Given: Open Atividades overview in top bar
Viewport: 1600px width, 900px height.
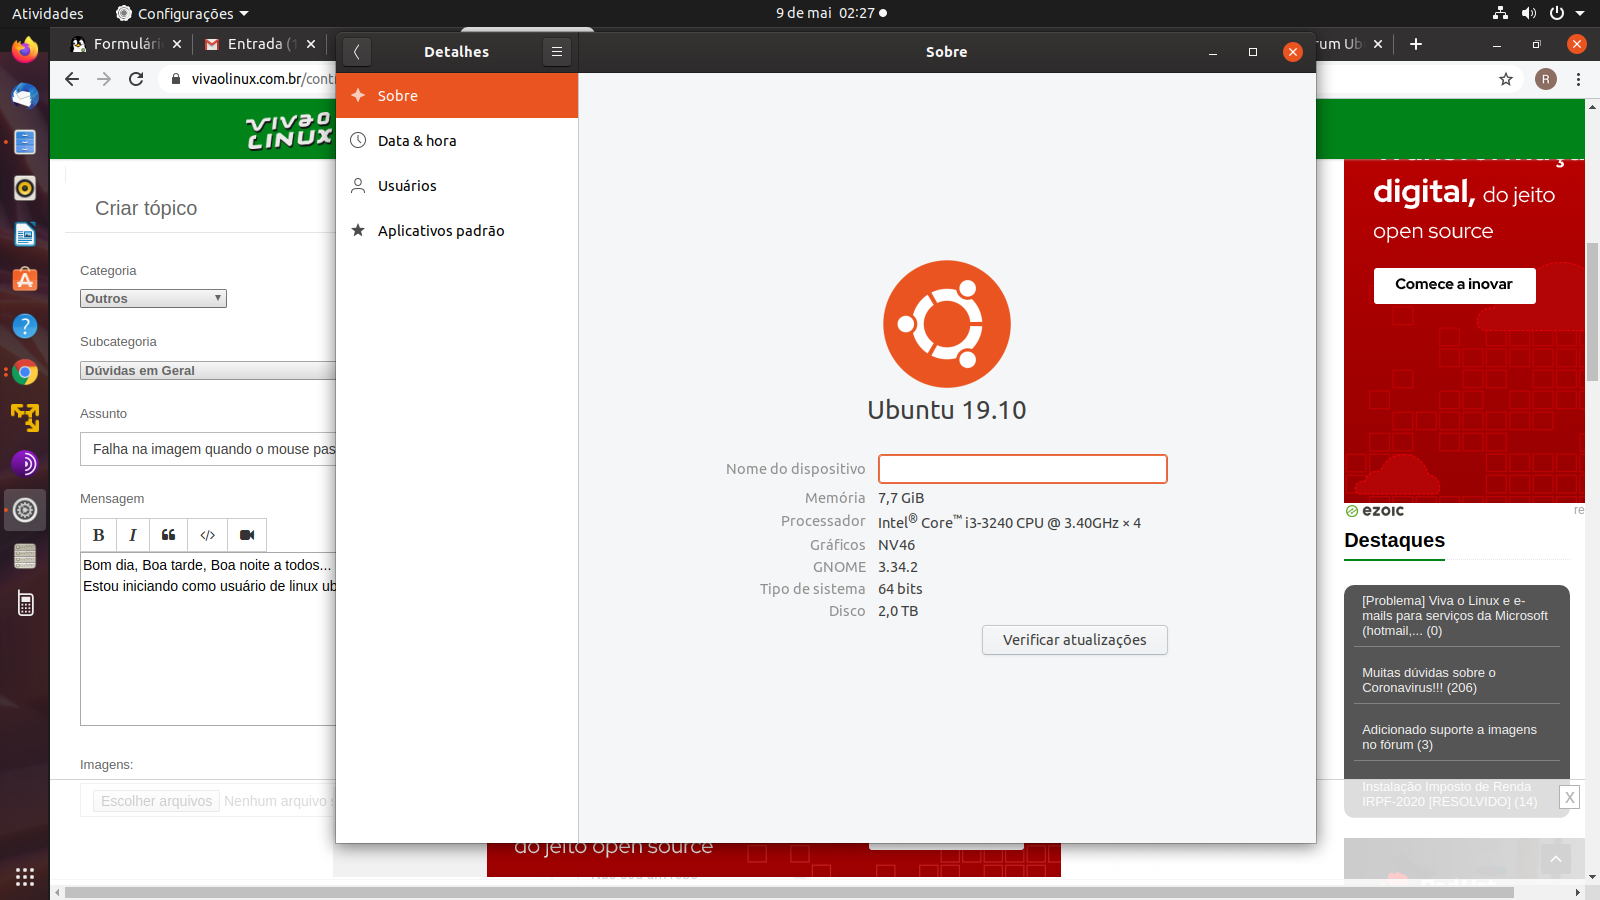Looking at the screenshot, I should (x=48, y=13).
